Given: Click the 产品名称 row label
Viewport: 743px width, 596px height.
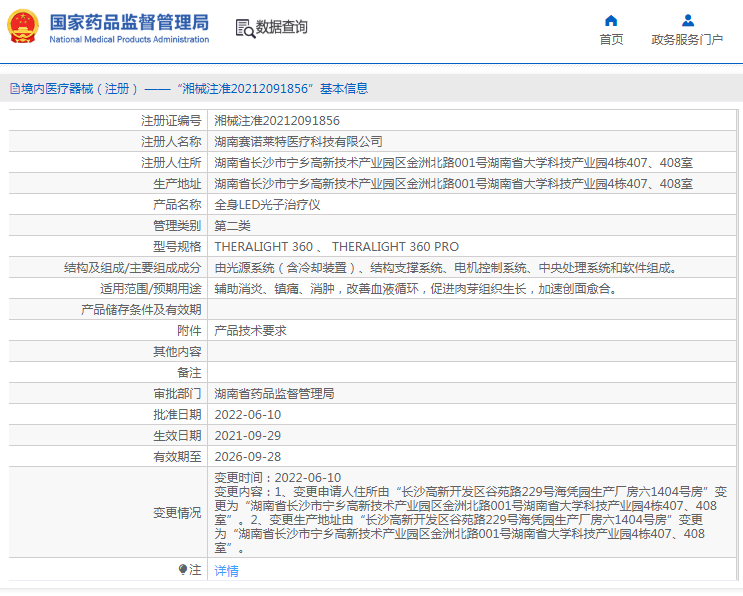Looking at the screenshot, I should point(177,205).
